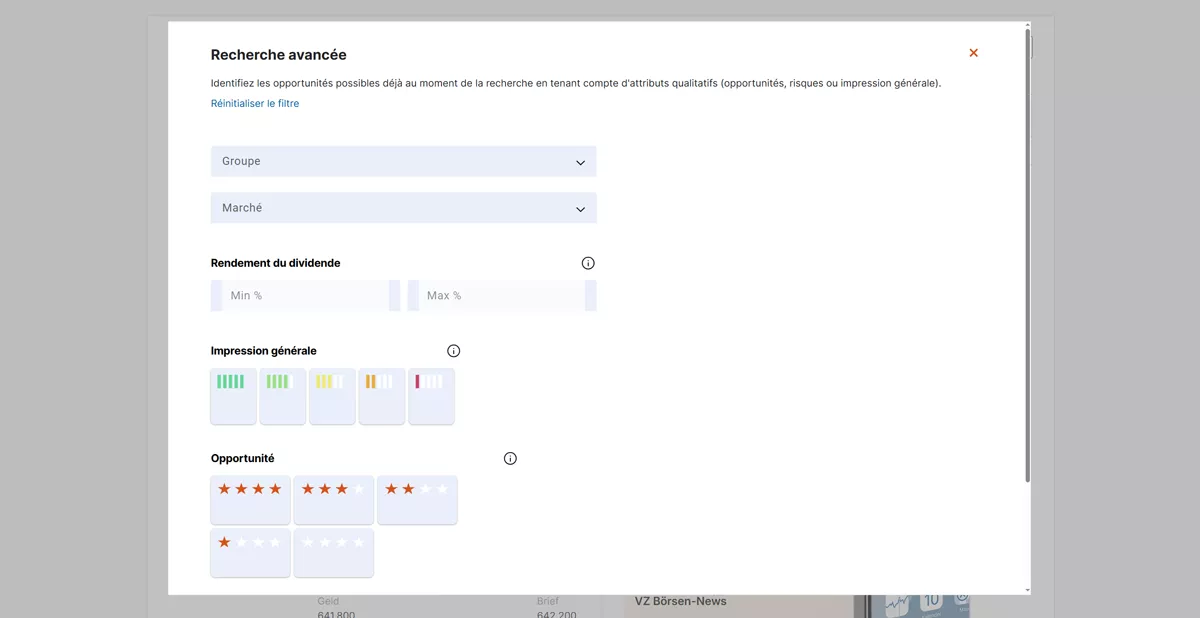
Task: Select four light-green bars impression rating
Action: tap(283, 396)
